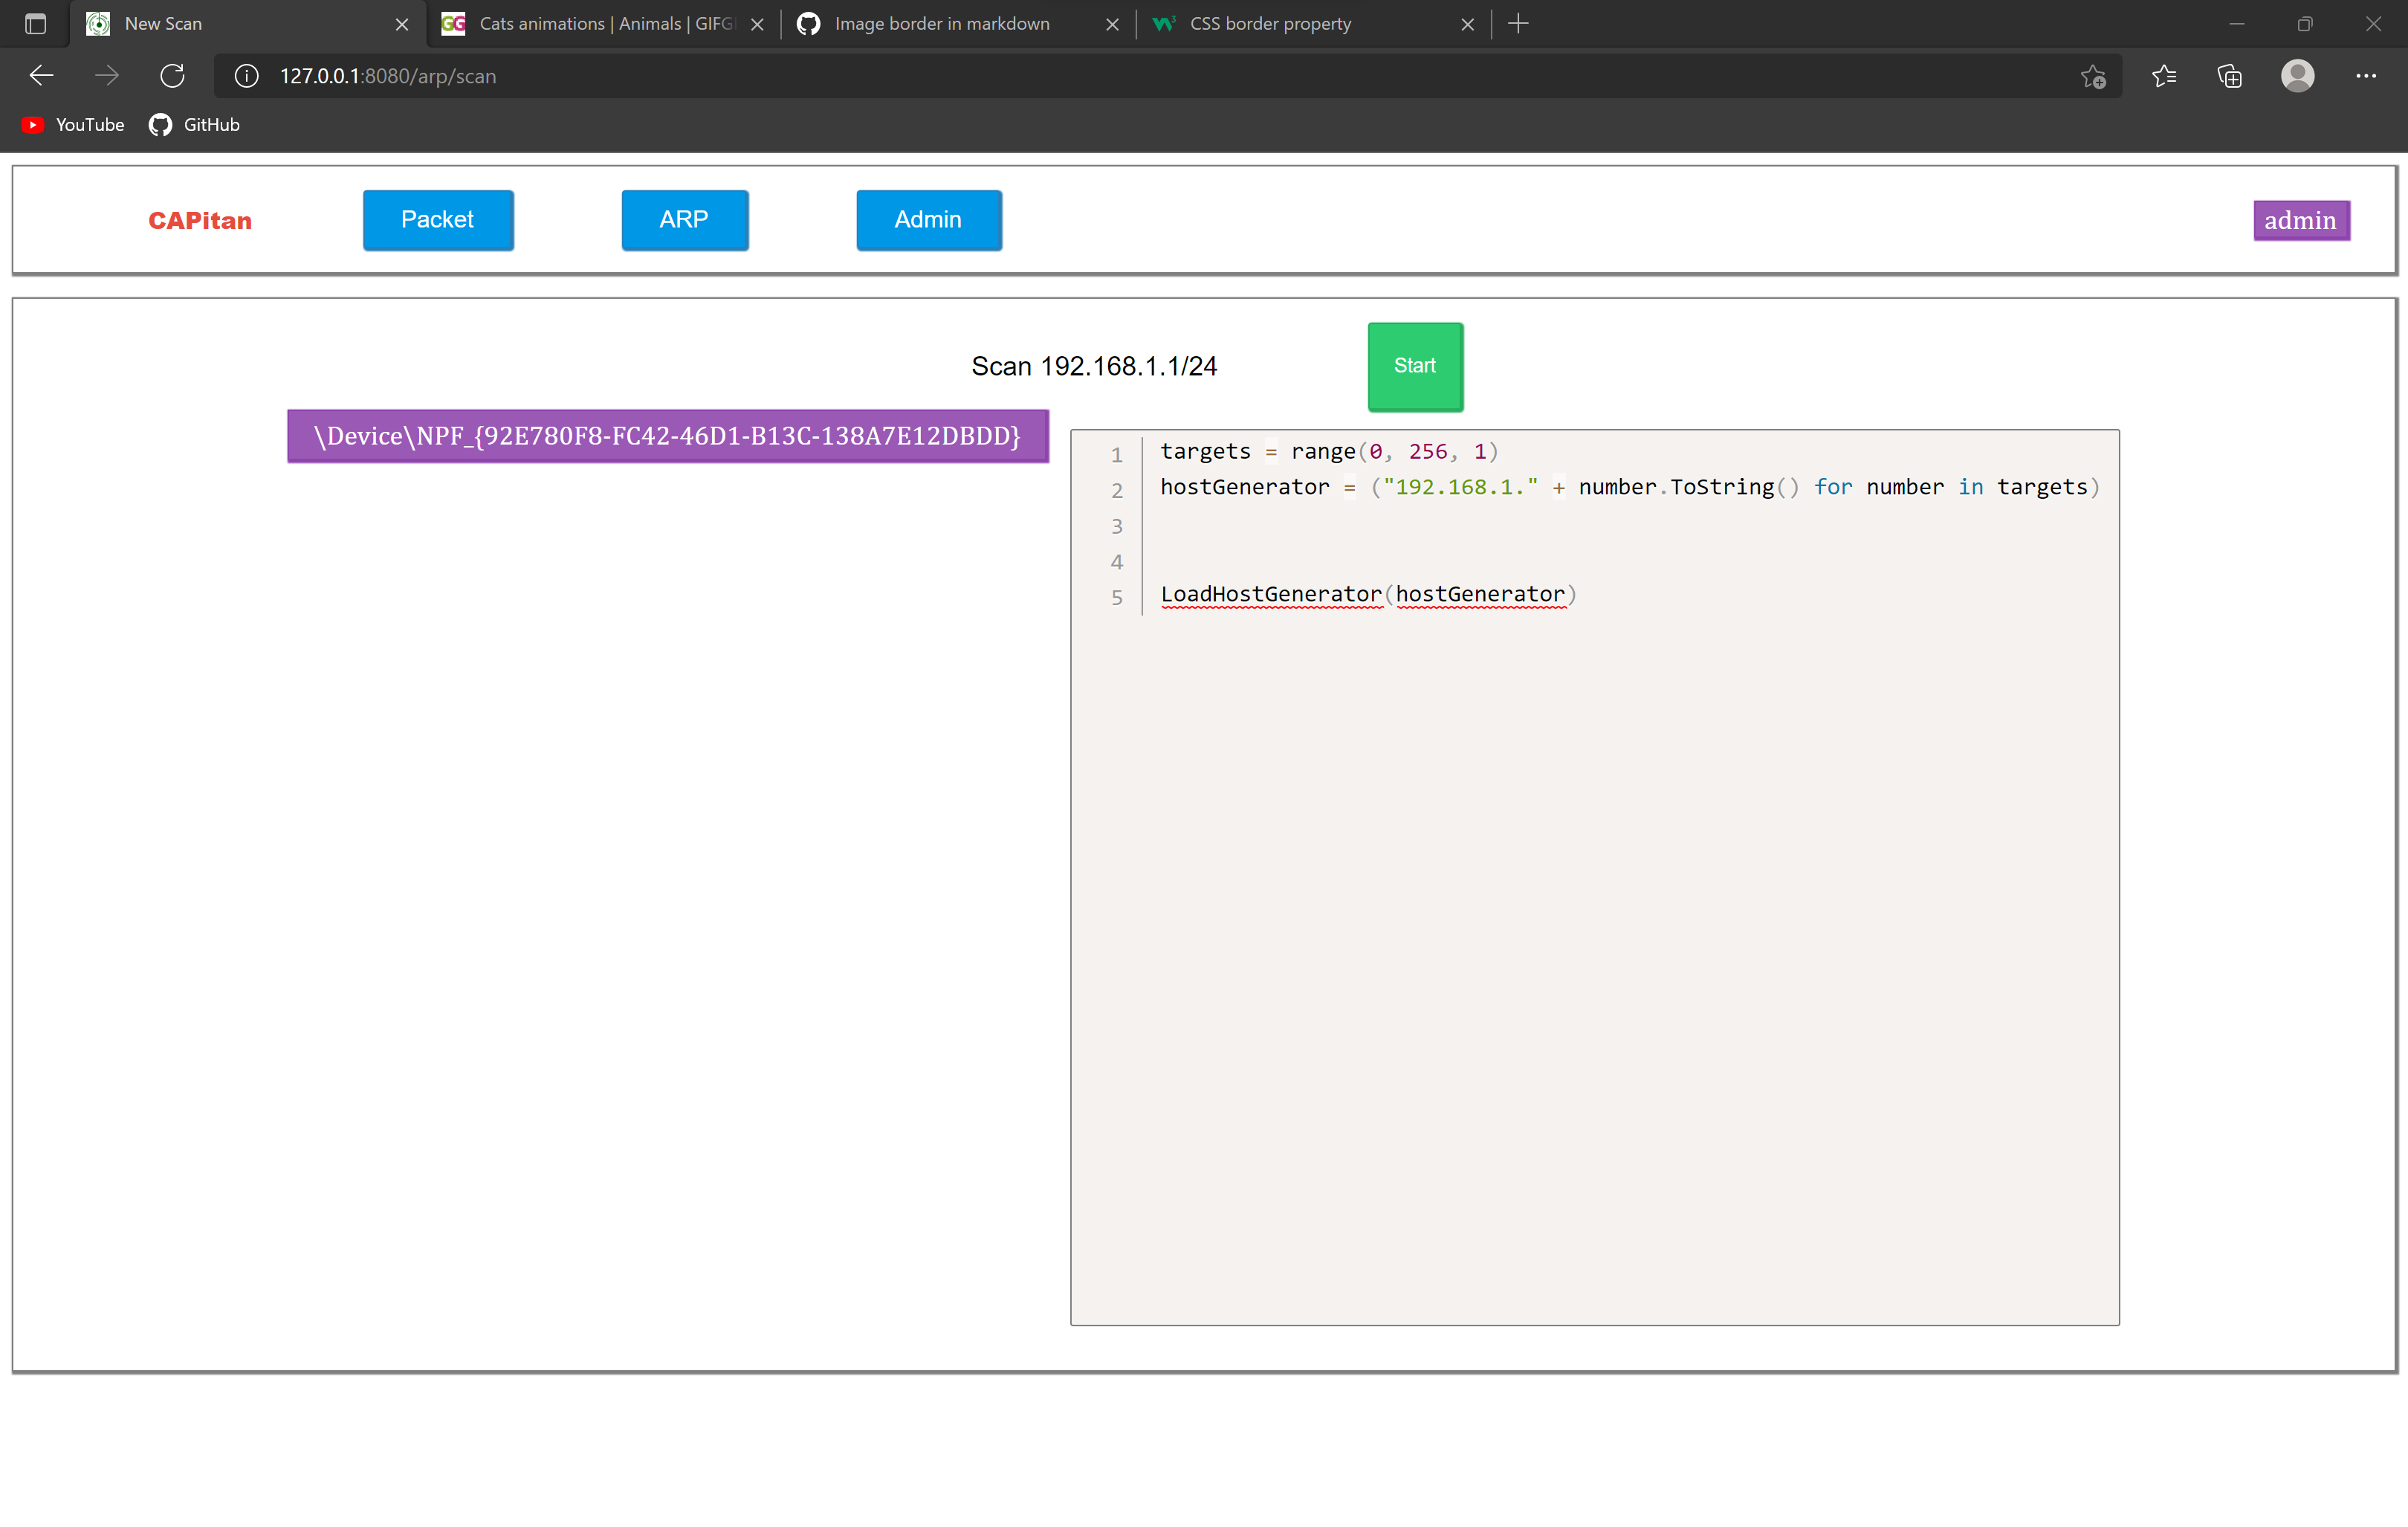Open the Collections icon
The width and height of the screenshot is (2408, 1527).
click(2230, 76)
